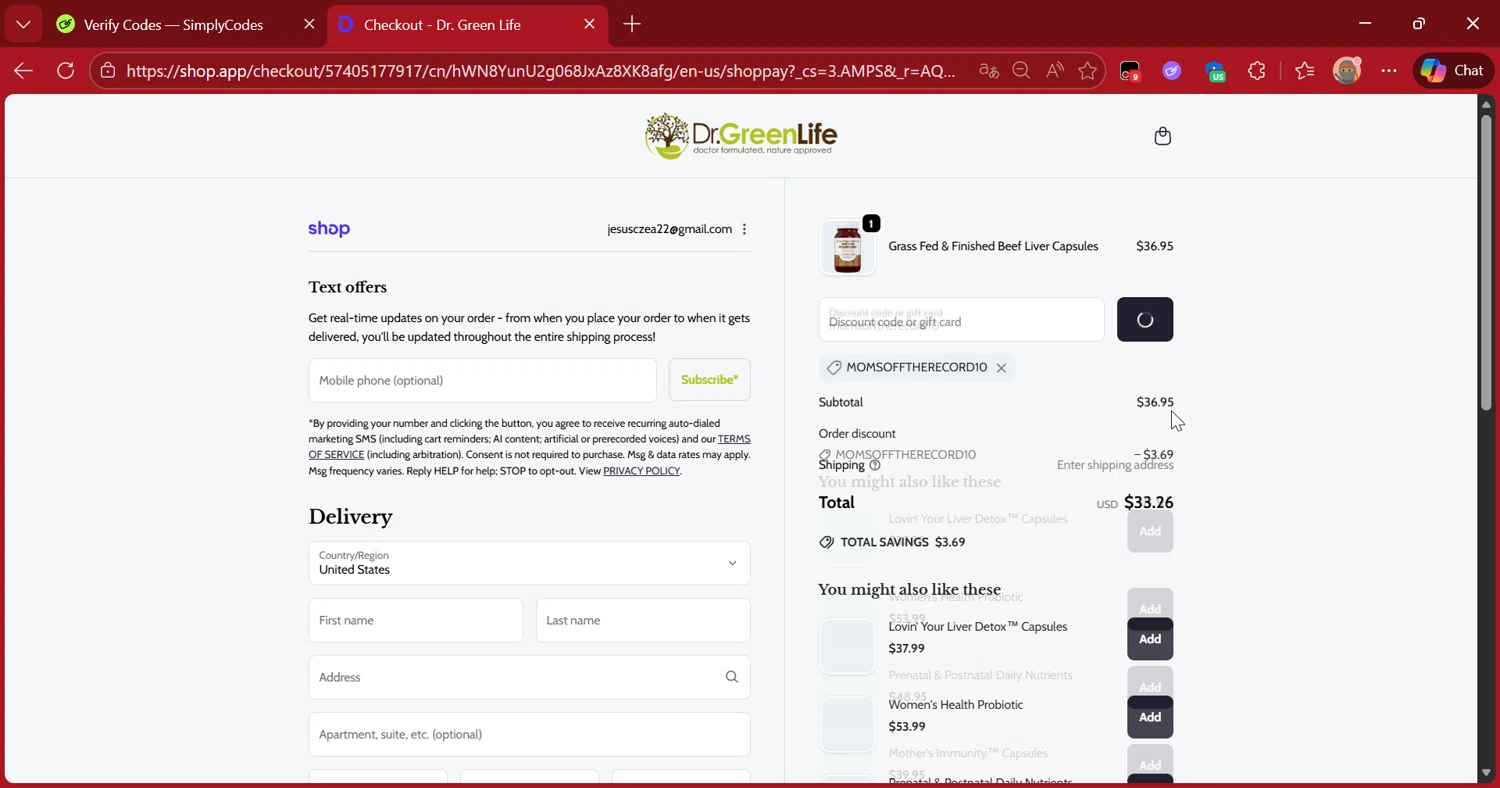Click the TOTAL SAVINGS $3.69 text

click(903, 542)
